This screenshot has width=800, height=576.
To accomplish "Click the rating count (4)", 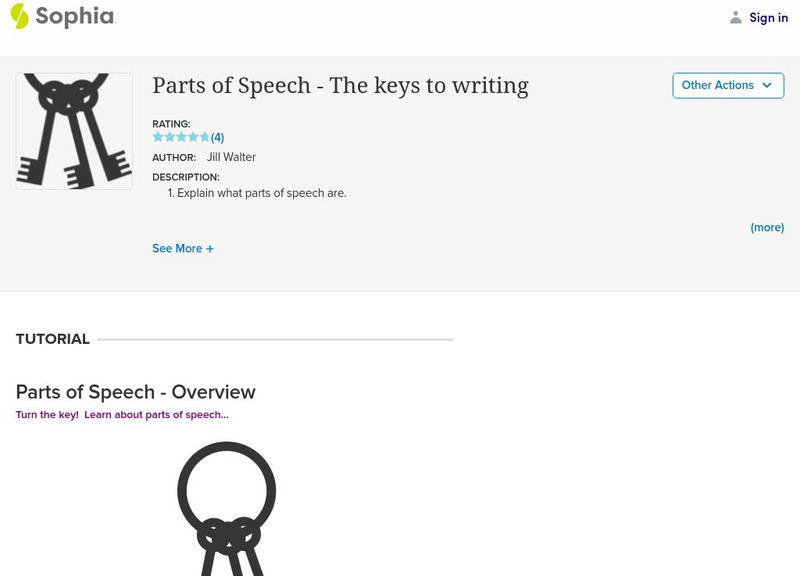I will [217, 137].
